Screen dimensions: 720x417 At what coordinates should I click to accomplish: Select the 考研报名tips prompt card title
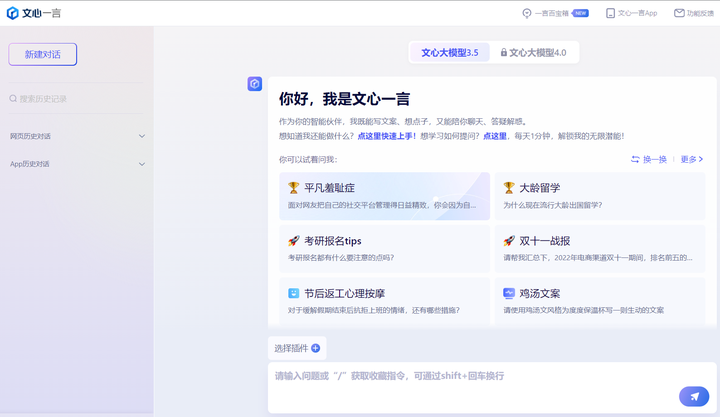332,241
